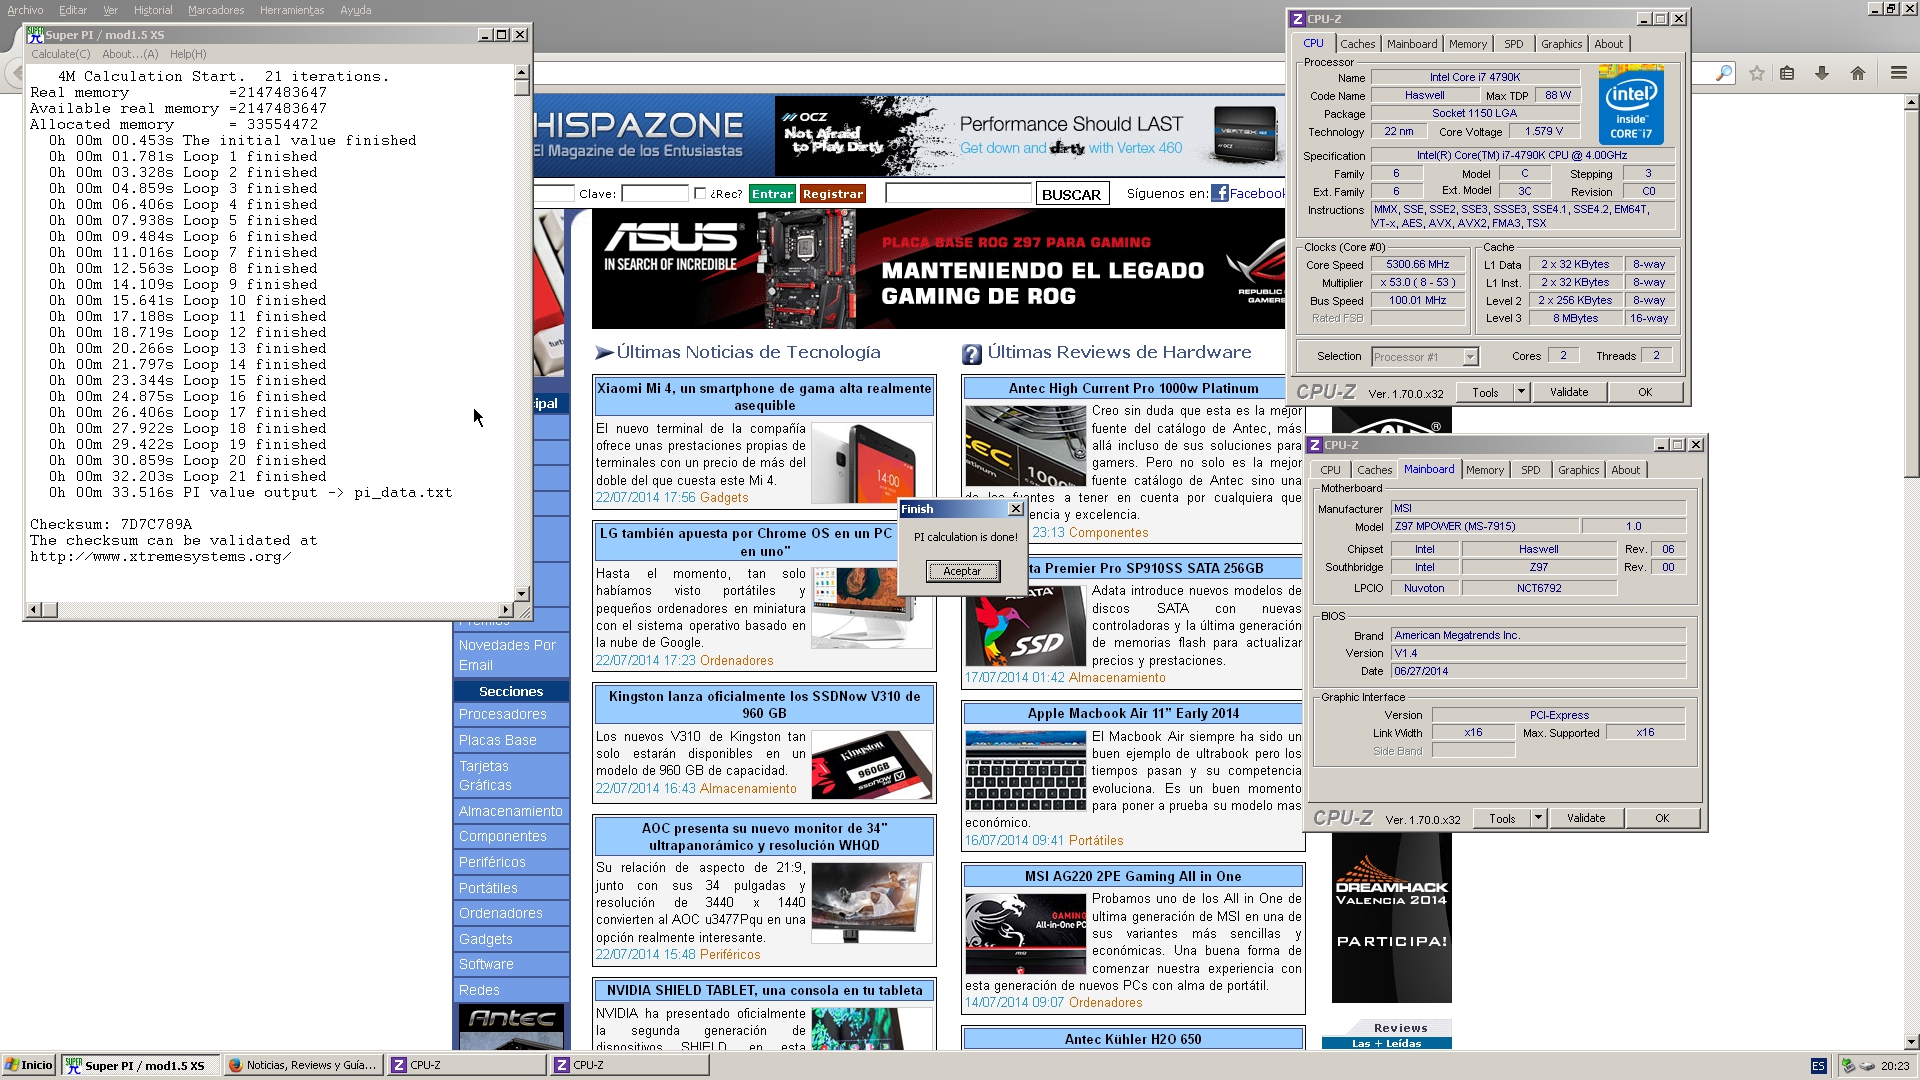Open the Historial menu in Firefox
The image size is (1920, 1080).
click(x=152, y=10)
